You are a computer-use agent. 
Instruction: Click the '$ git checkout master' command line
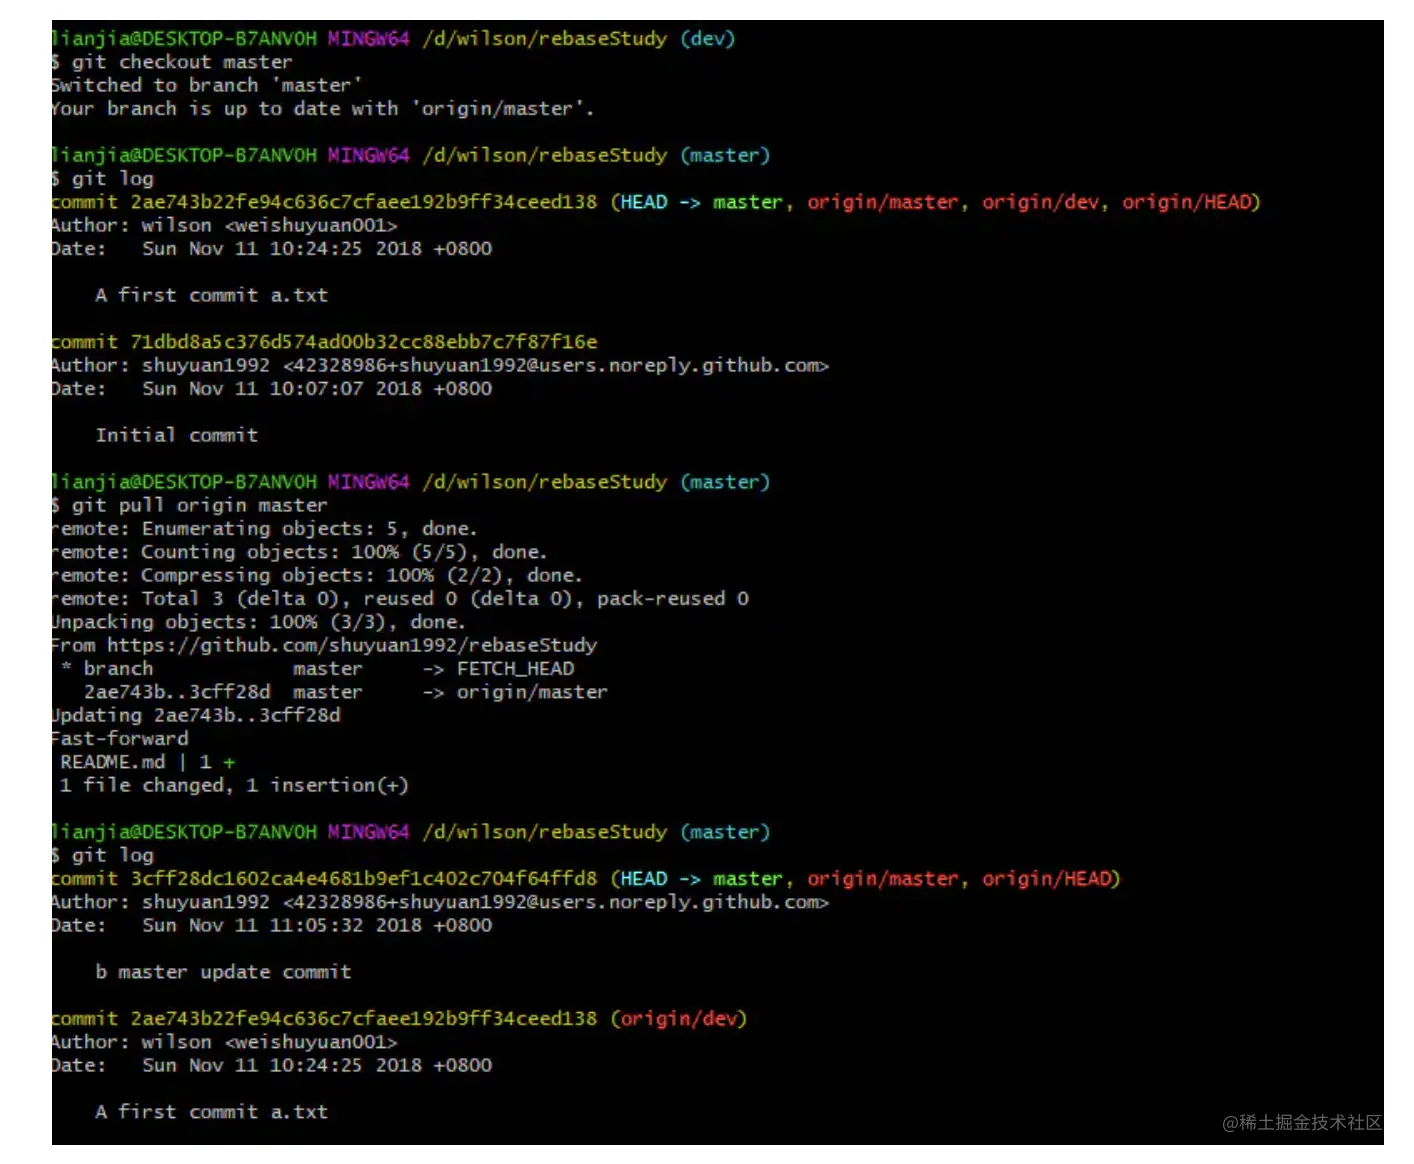(x=172, y=62)
